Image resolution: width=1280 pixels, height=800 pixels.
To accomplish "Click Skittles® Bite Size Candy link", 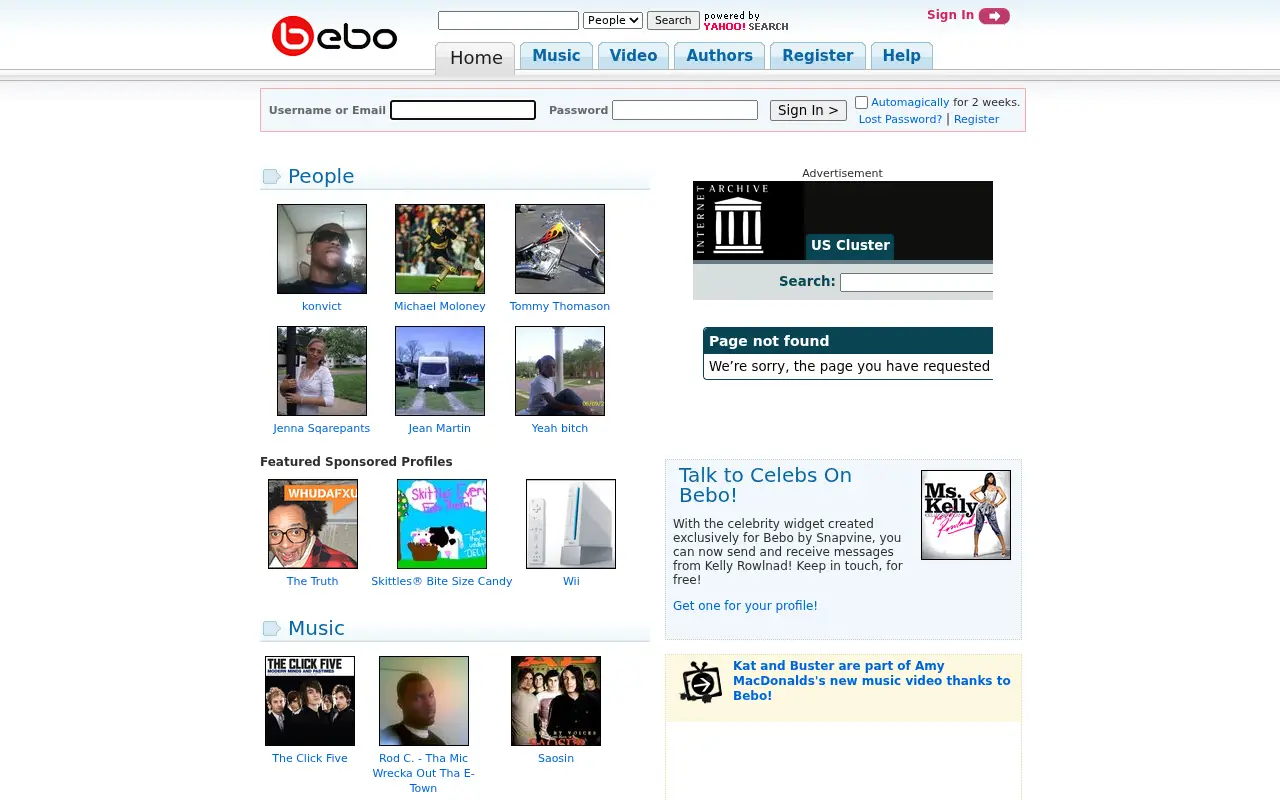I will [x=442, y=581].
